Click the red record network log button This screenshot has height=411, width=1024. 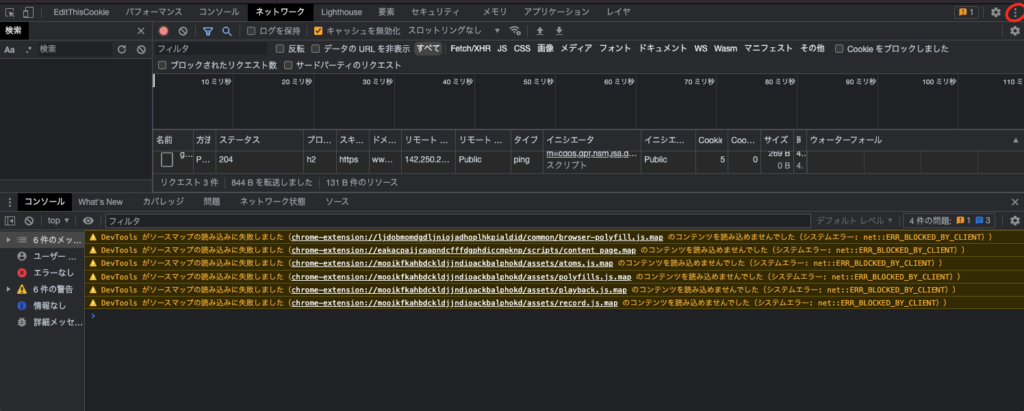tap(164, 31)
